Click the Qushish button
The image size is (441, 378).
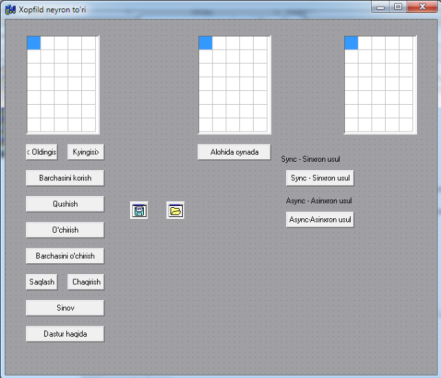tap(65, 204)
